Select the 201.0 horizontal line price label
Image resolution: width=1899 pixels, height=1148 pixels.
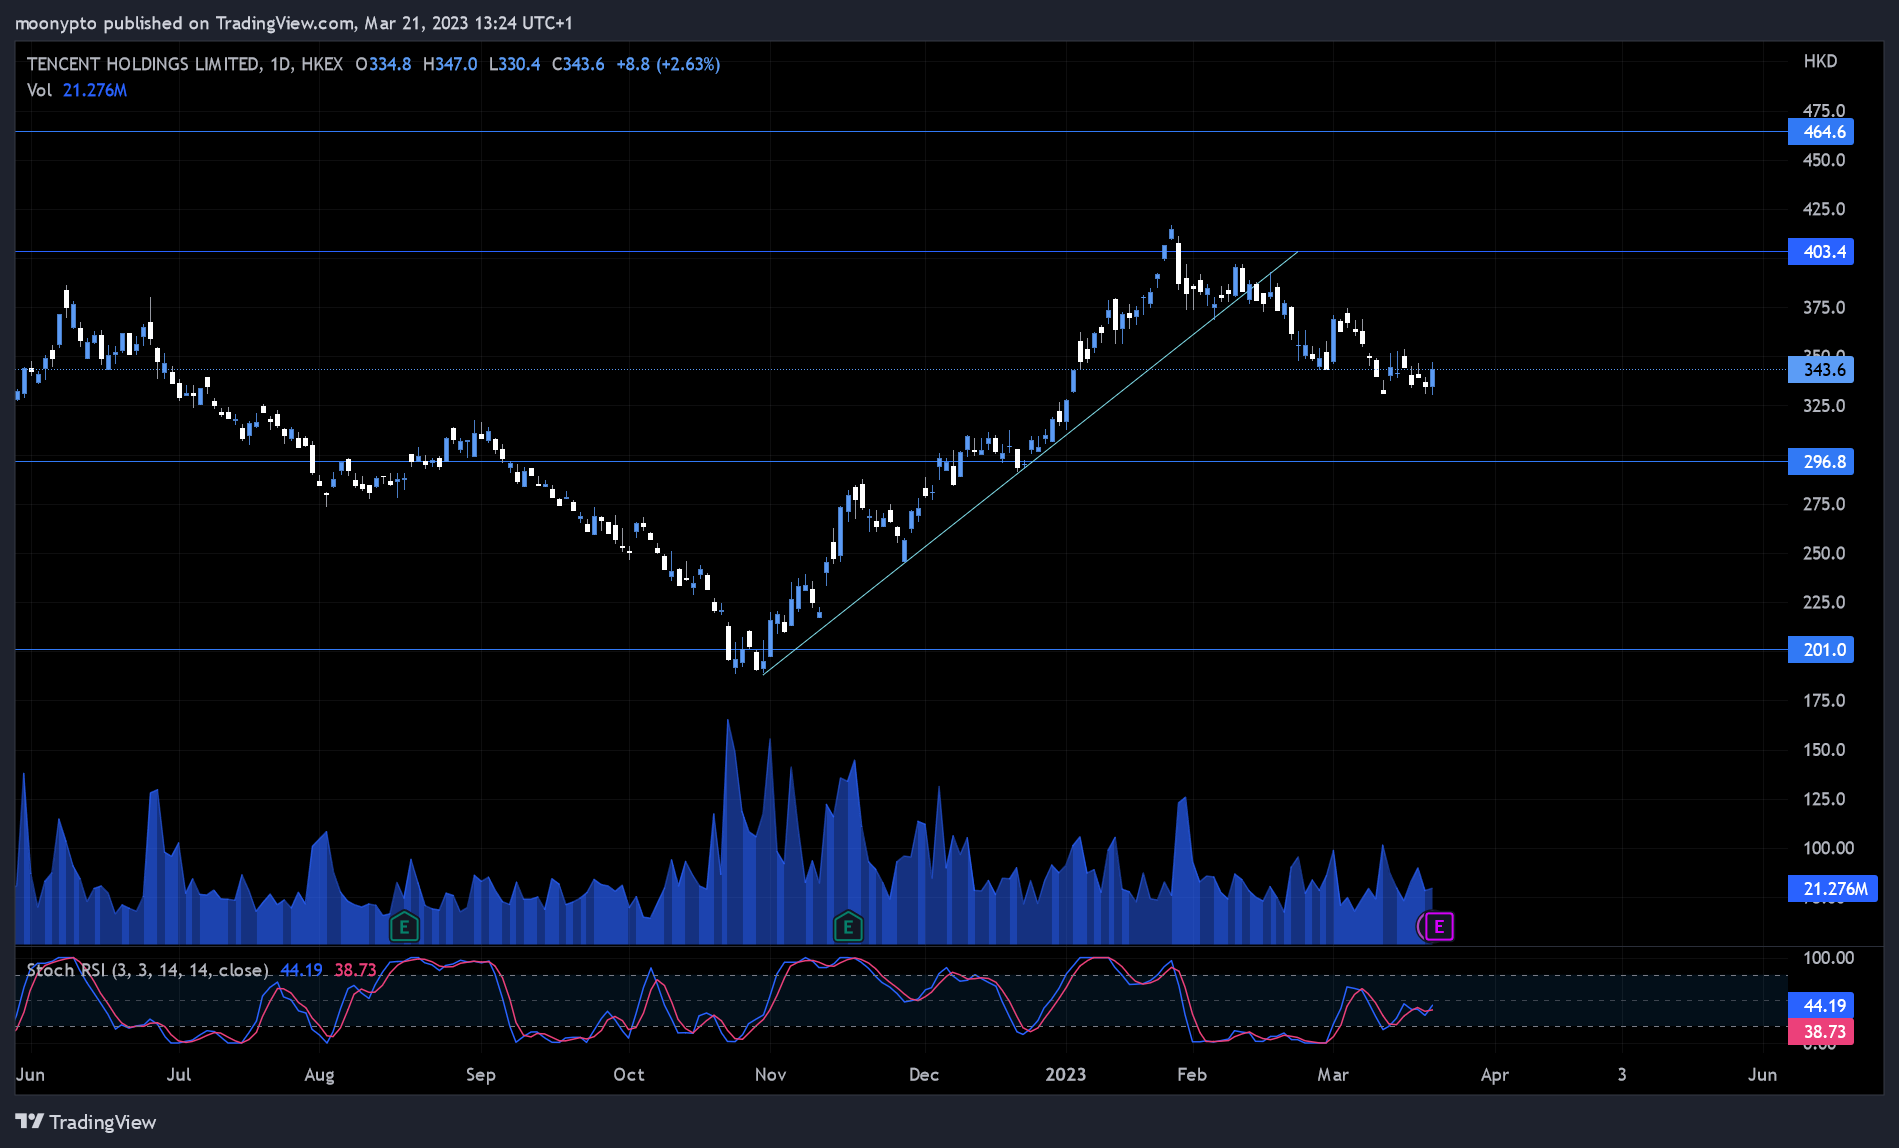1821,650
